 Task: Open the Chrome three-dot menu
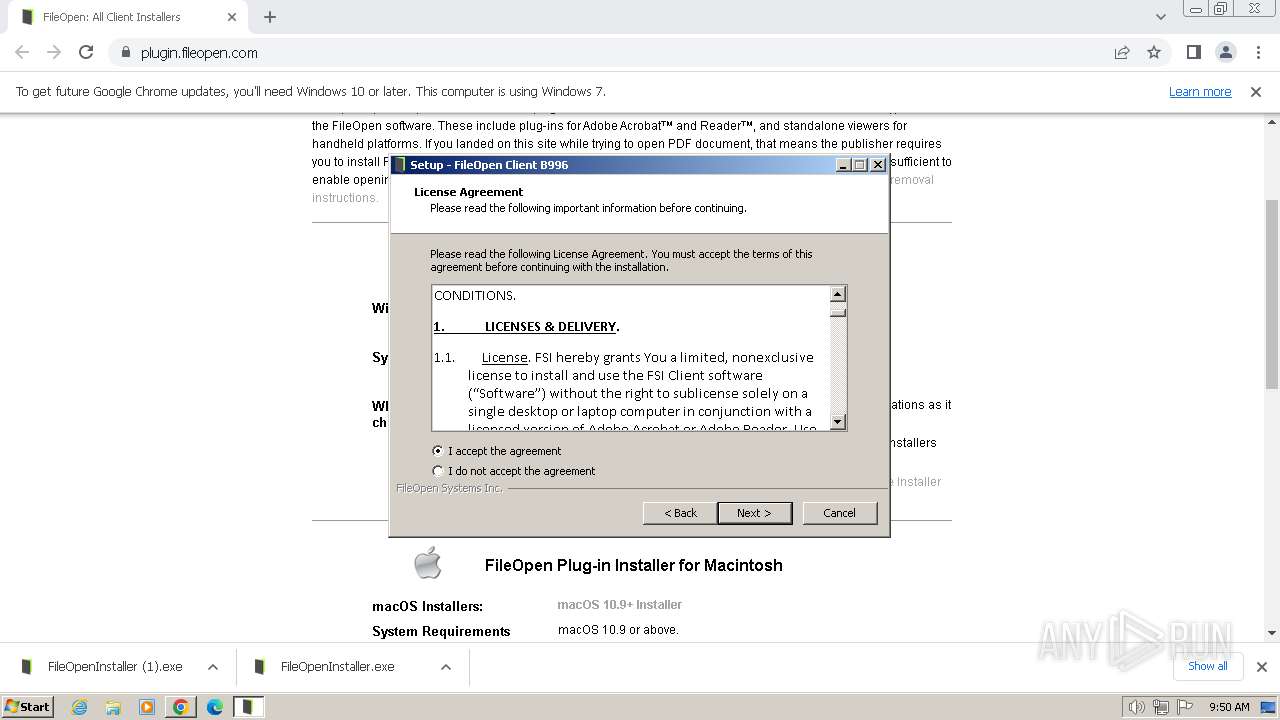[1256, 53]
